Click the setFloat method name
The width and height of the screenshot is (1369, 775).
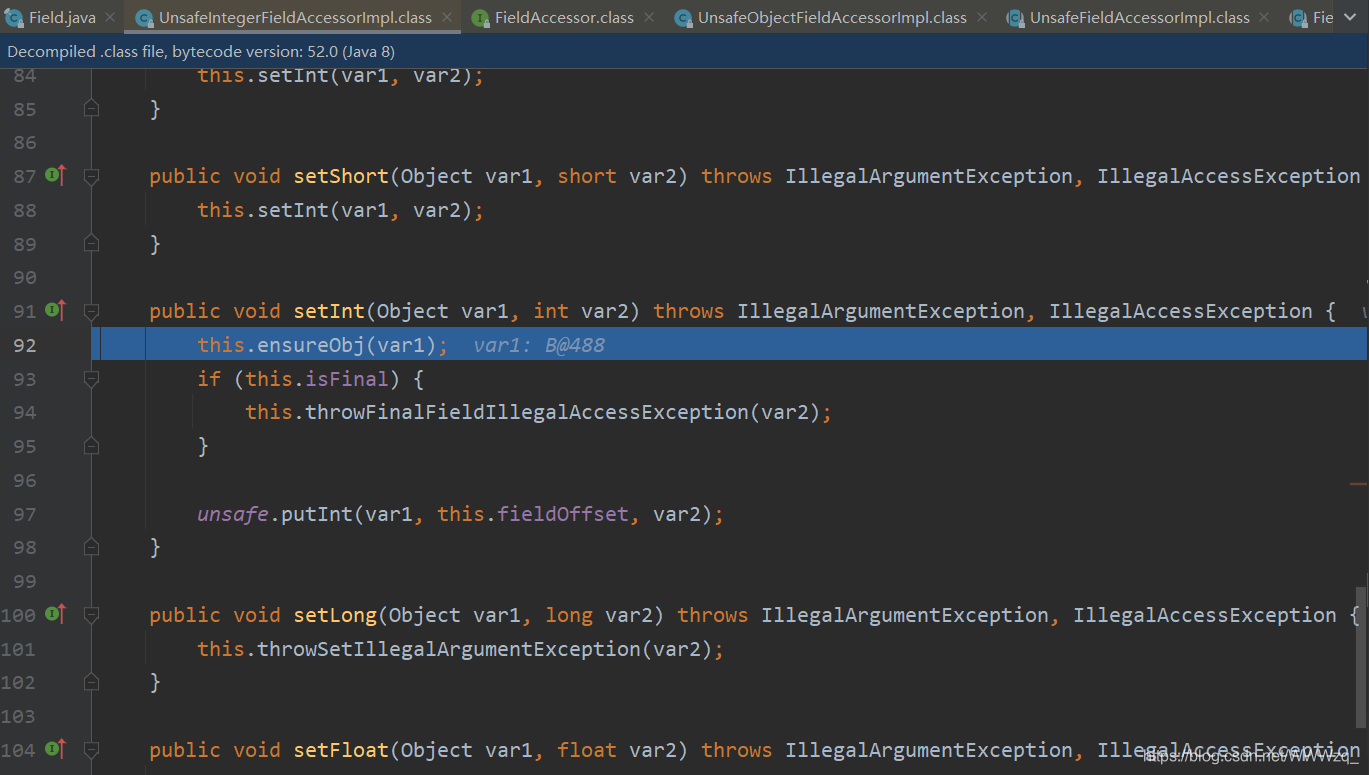[x=341, y=750]
